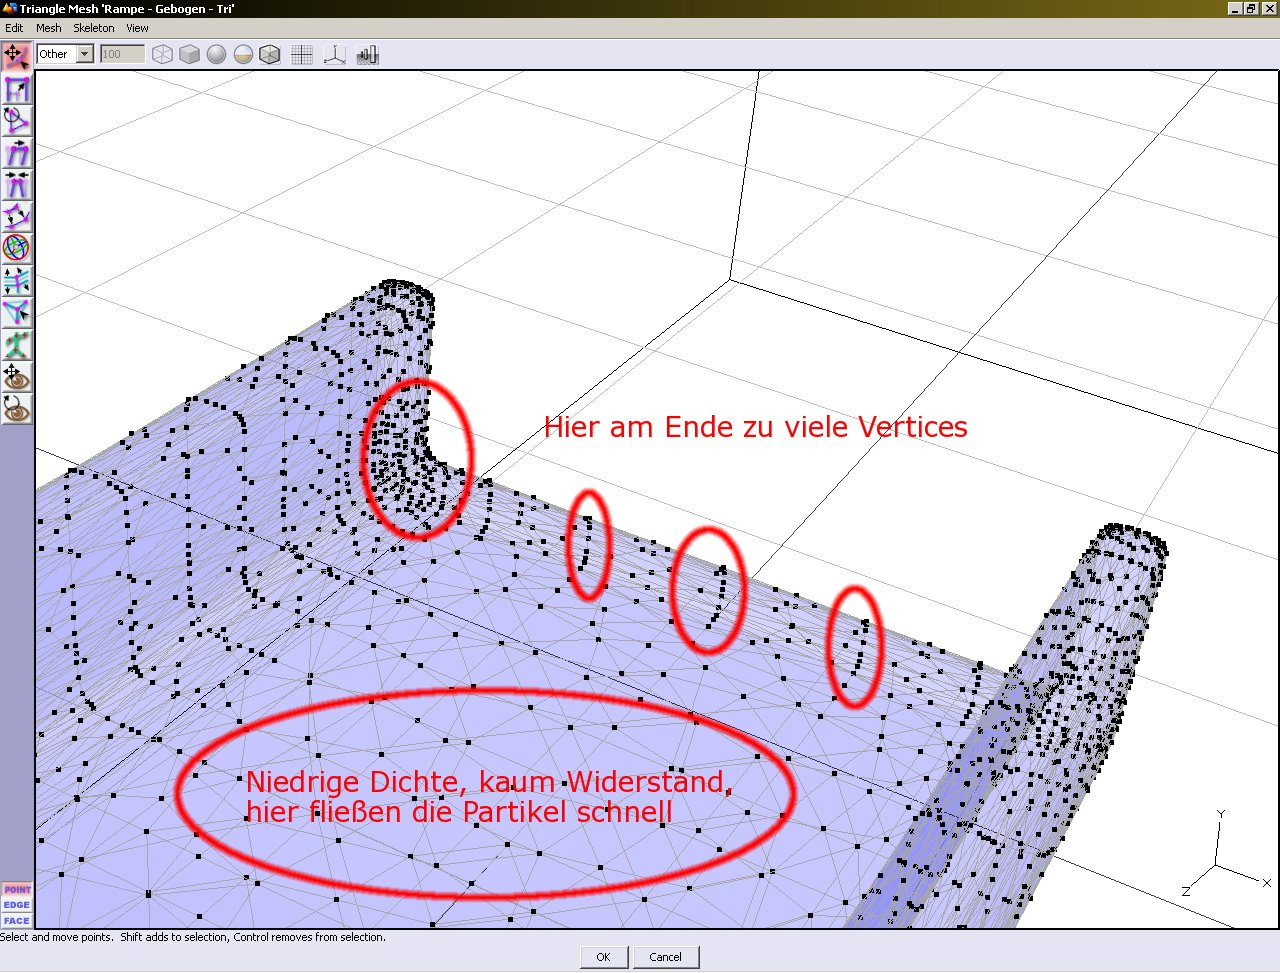
Task: Select the rotate viewpoint tool
Action: click(x=16, y=409)
